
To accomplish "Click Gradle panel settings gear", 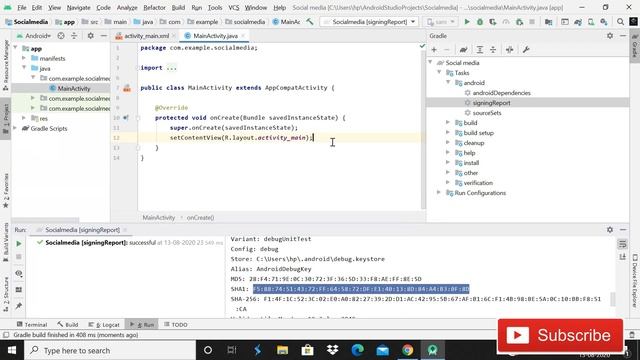I will 610,36.
